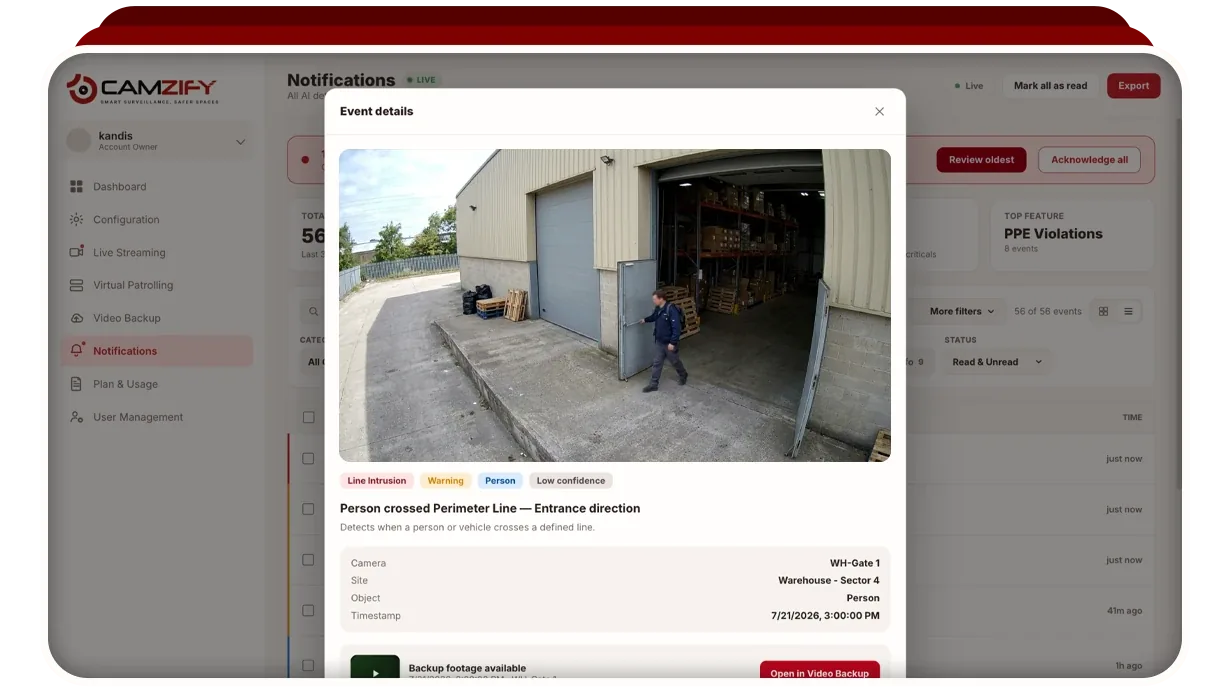Click the green LIVE badge beside Notifications
This screenshot has height=692, width=1229.
point(420,80)
